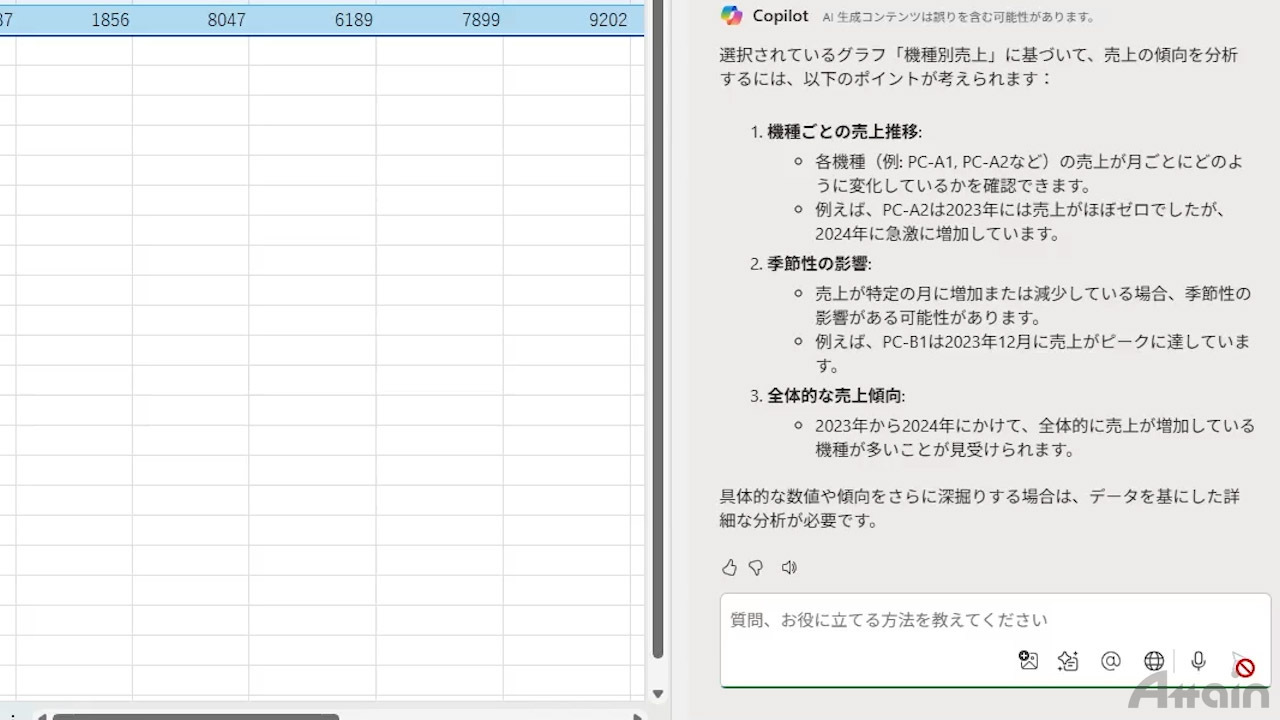Screen dimensions: 1280x720
Task: Open the sparkle prompt suggestions icon
Action: 1068,661
